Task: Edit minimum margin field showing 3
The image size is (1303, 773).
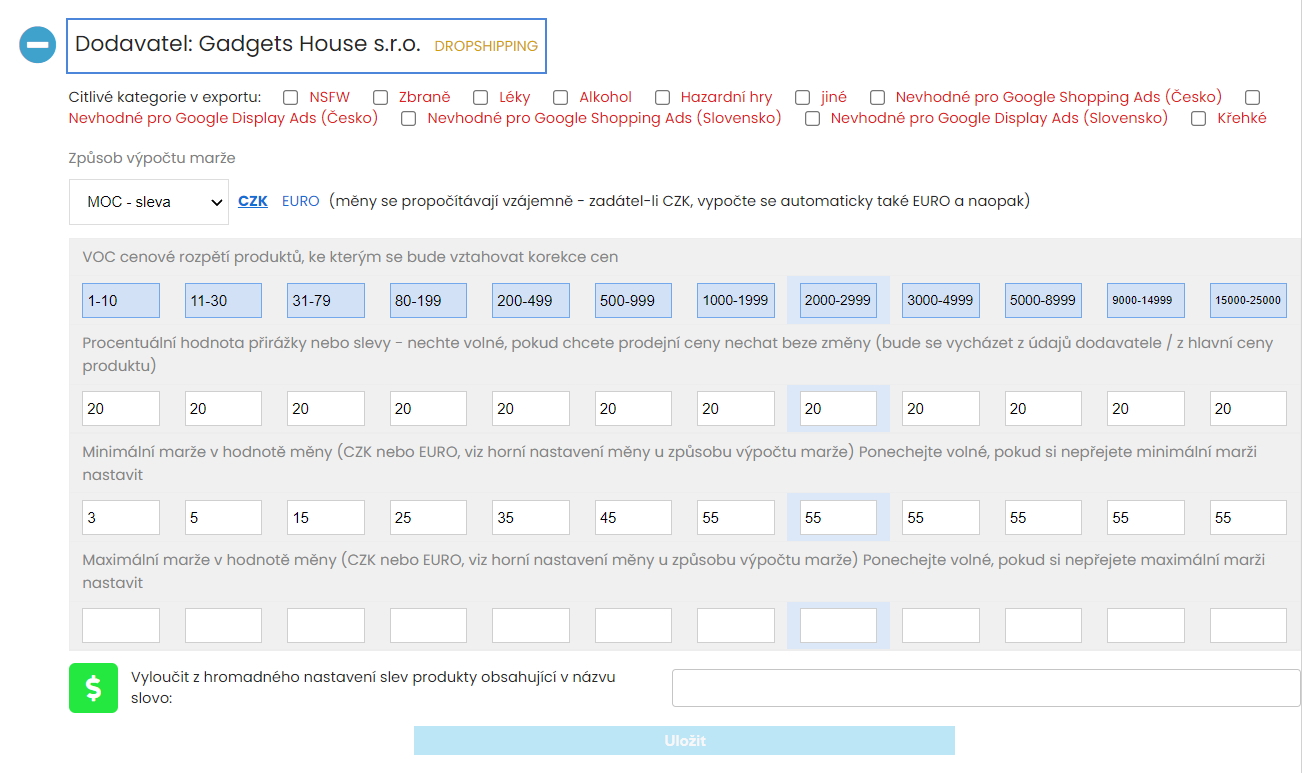Action: point(121,517)
